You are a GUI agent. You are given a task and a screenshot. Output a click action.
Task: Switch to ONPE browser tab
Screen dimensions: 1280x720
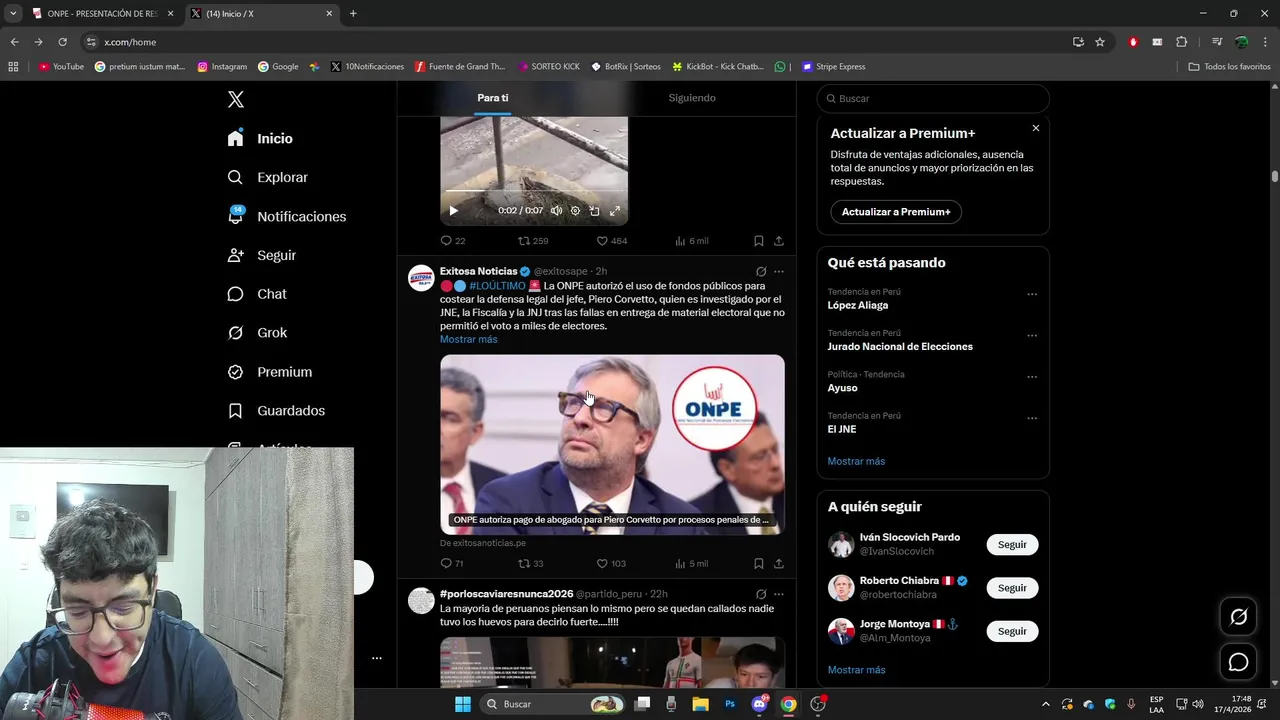click(102, 14)
